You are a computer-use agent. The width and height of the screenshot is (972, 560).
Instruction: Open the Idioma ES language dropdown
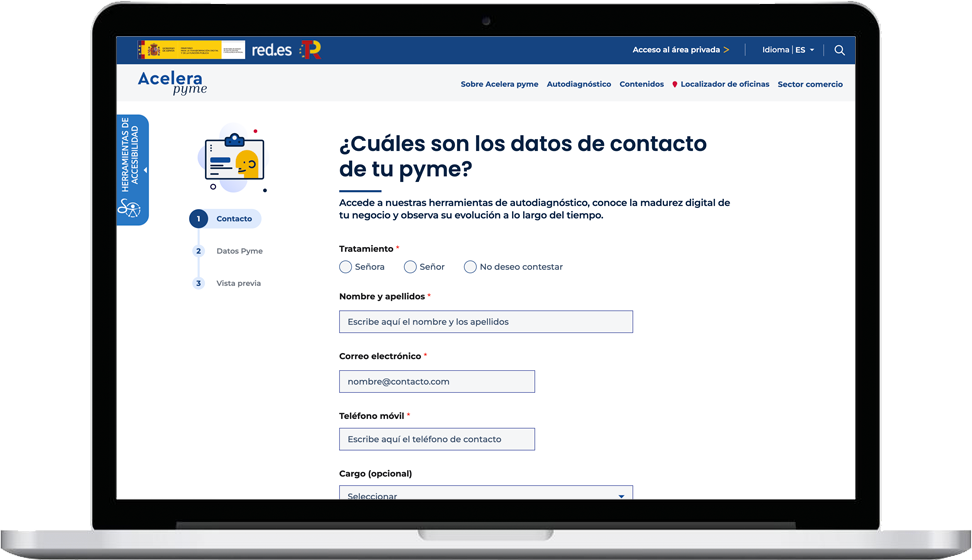(788, 50)
